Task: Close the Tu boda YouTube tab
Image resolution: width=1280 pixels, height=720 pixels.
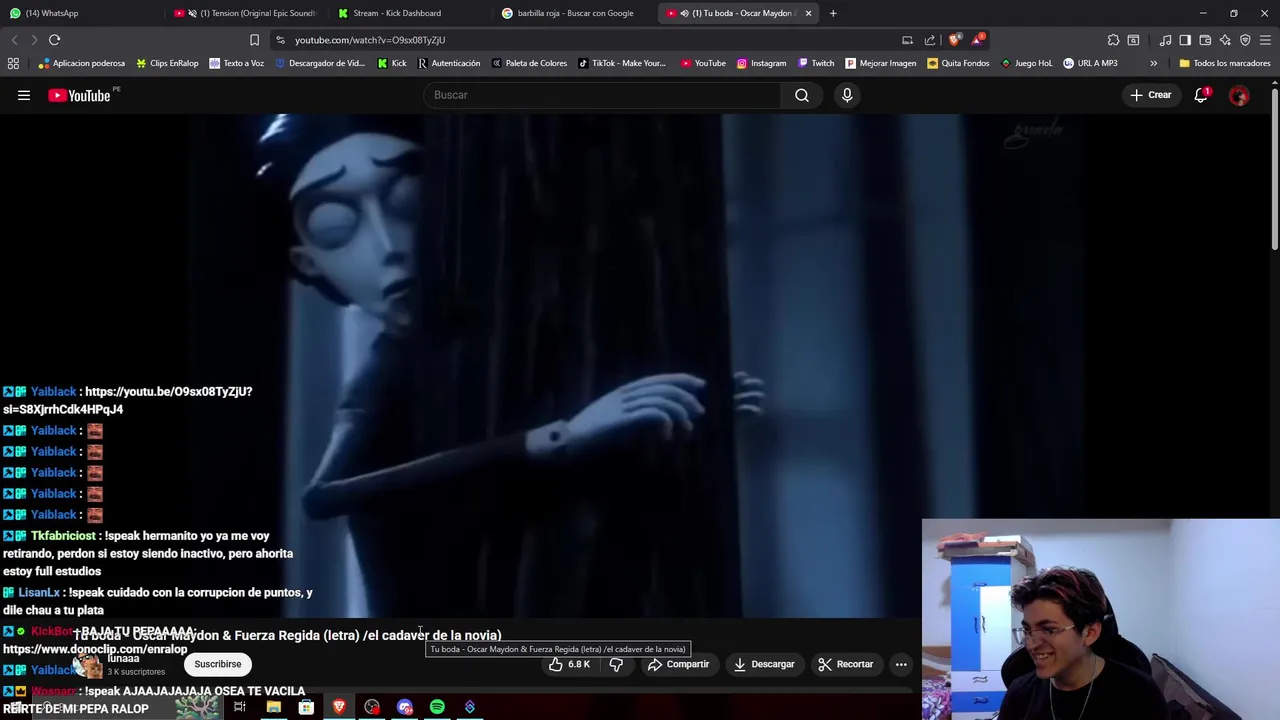Action: tap(808, 13)
